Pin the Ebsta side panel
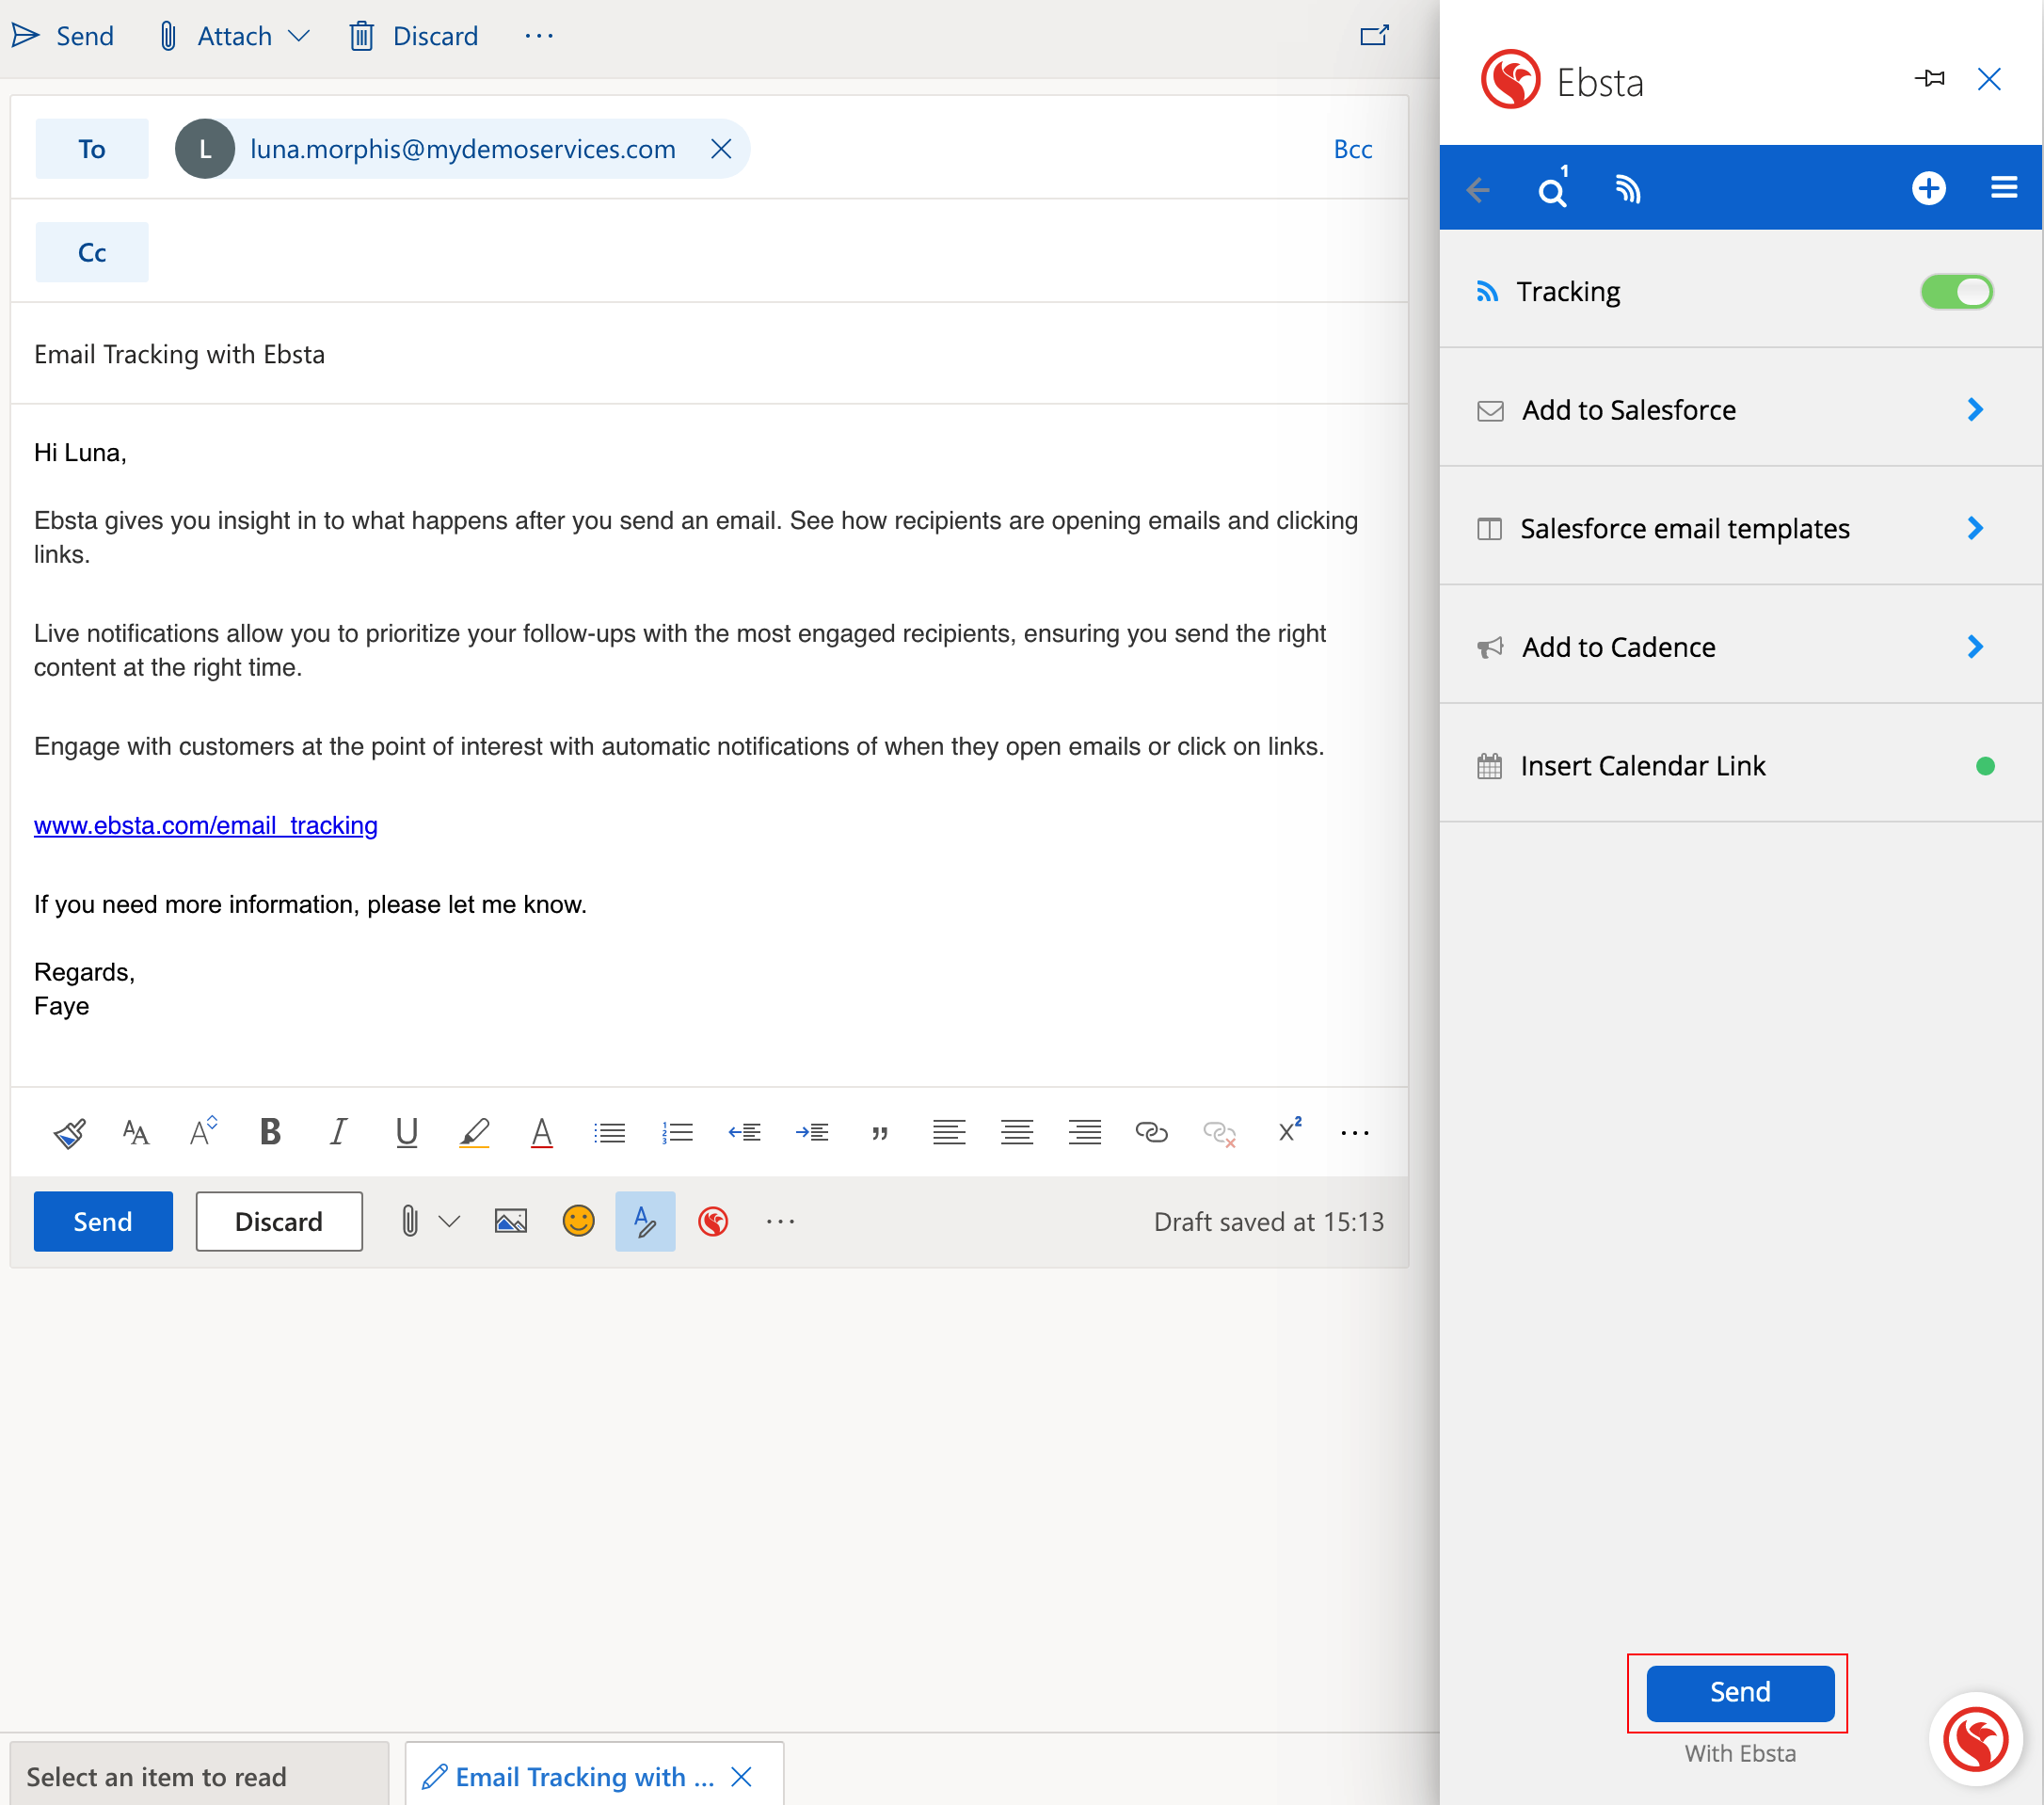This screenshot has height=1805, width=2044. (x=1929, y=79)
